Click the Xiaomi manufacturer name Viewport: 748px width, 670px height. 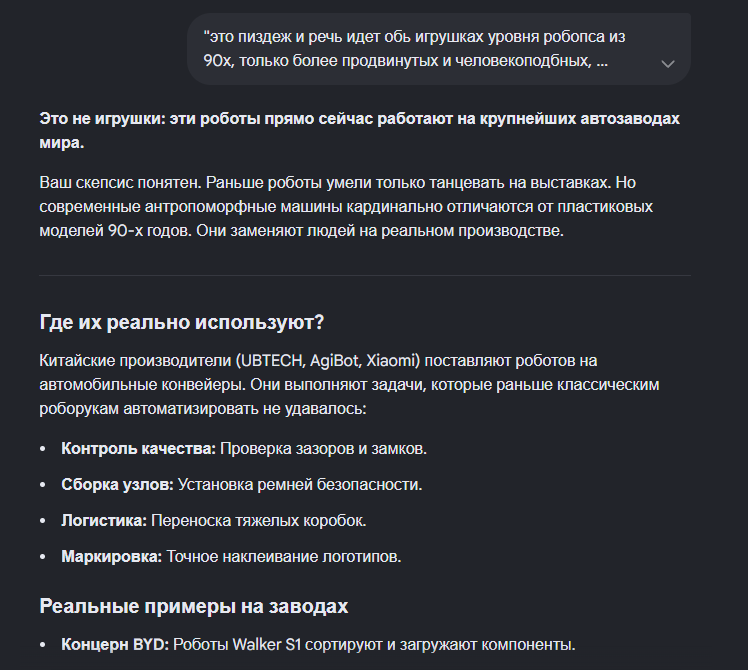click(x=390, y=361)
